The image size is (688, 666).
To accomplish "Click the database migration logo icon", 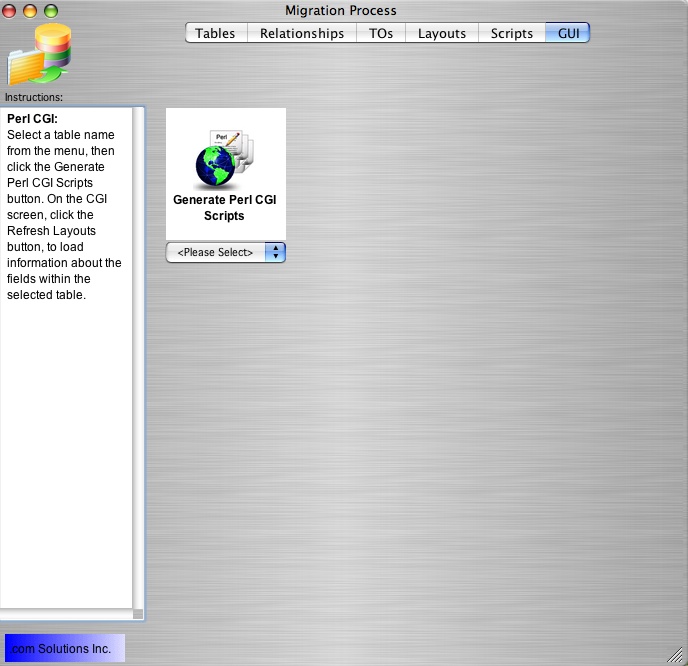I will click(x=39, y=54).
